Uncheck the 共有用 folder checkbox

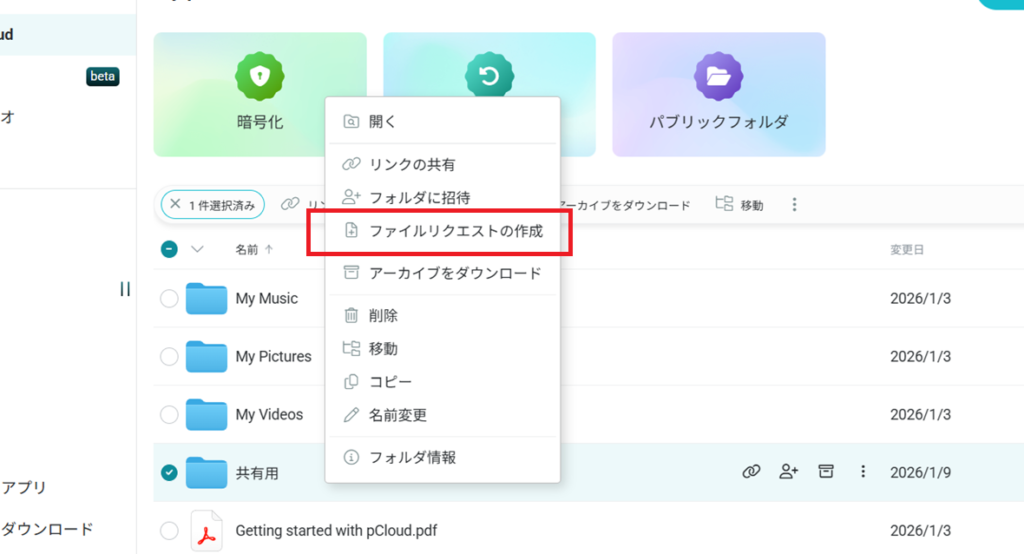169,472
